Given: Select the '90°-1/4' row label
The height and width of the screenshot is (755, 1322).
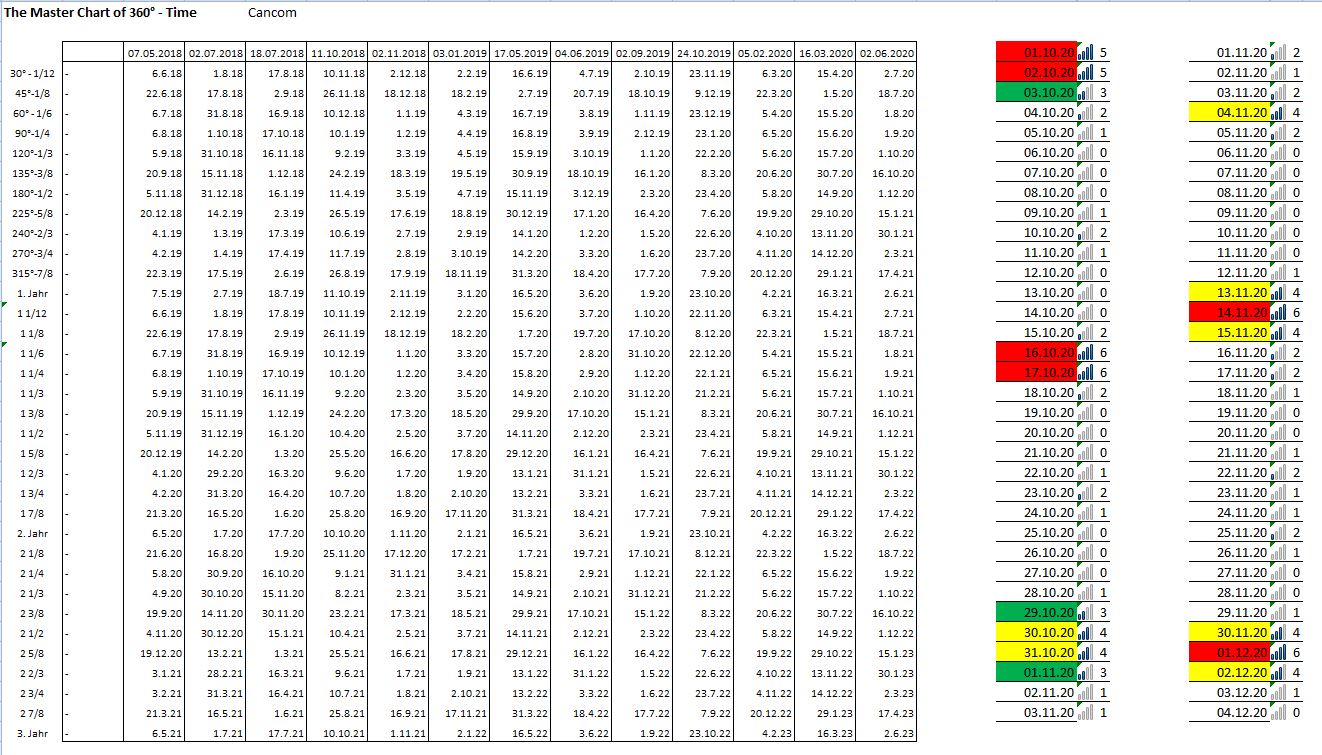Looking at the screenshot, I should tap(32, 133).
